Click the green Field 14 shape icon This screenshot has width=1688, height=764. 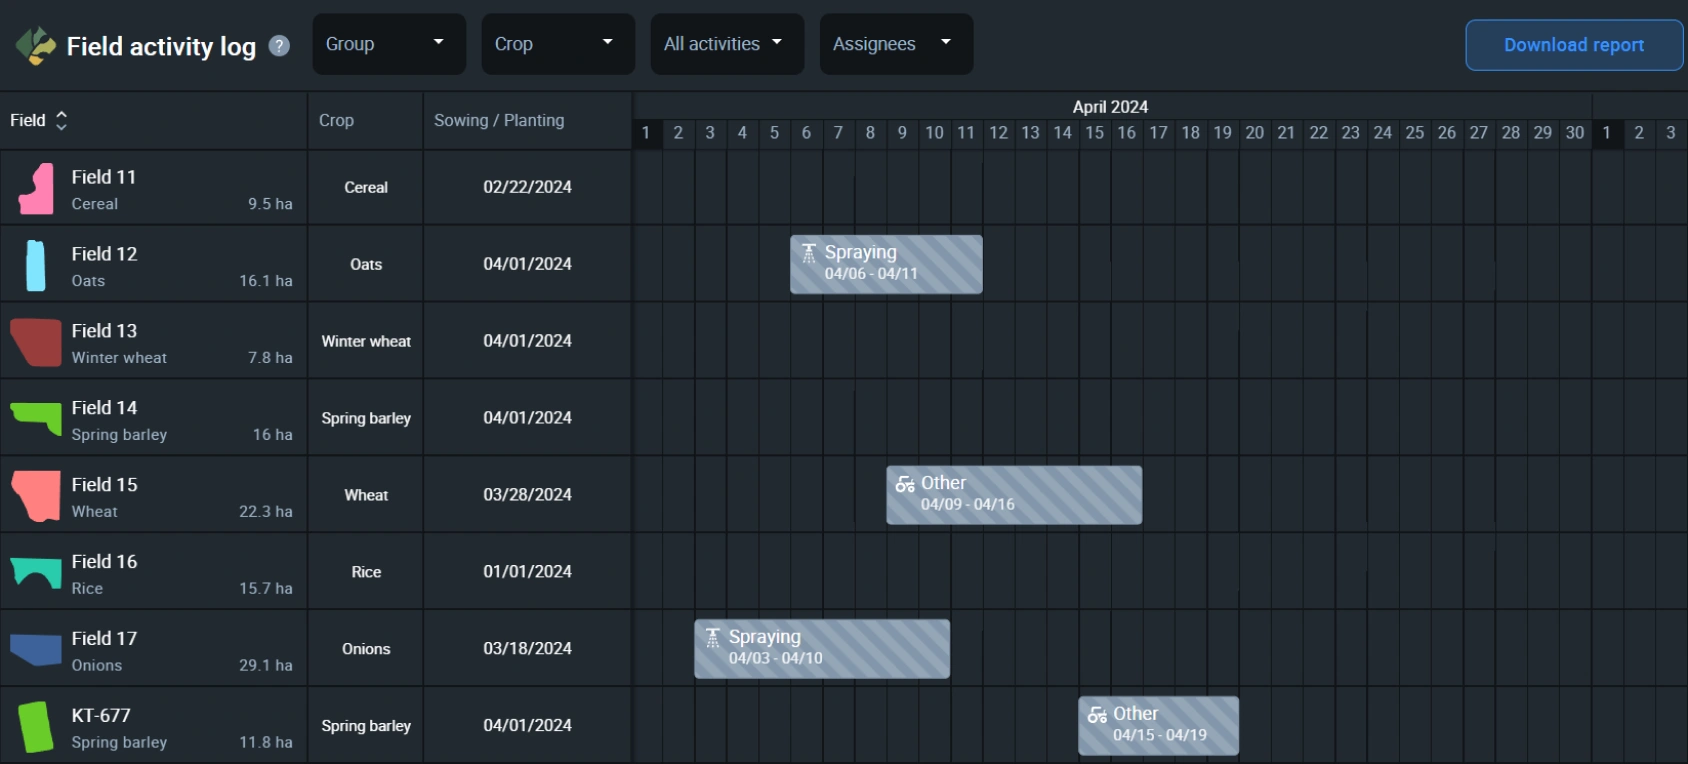(37, 417)
